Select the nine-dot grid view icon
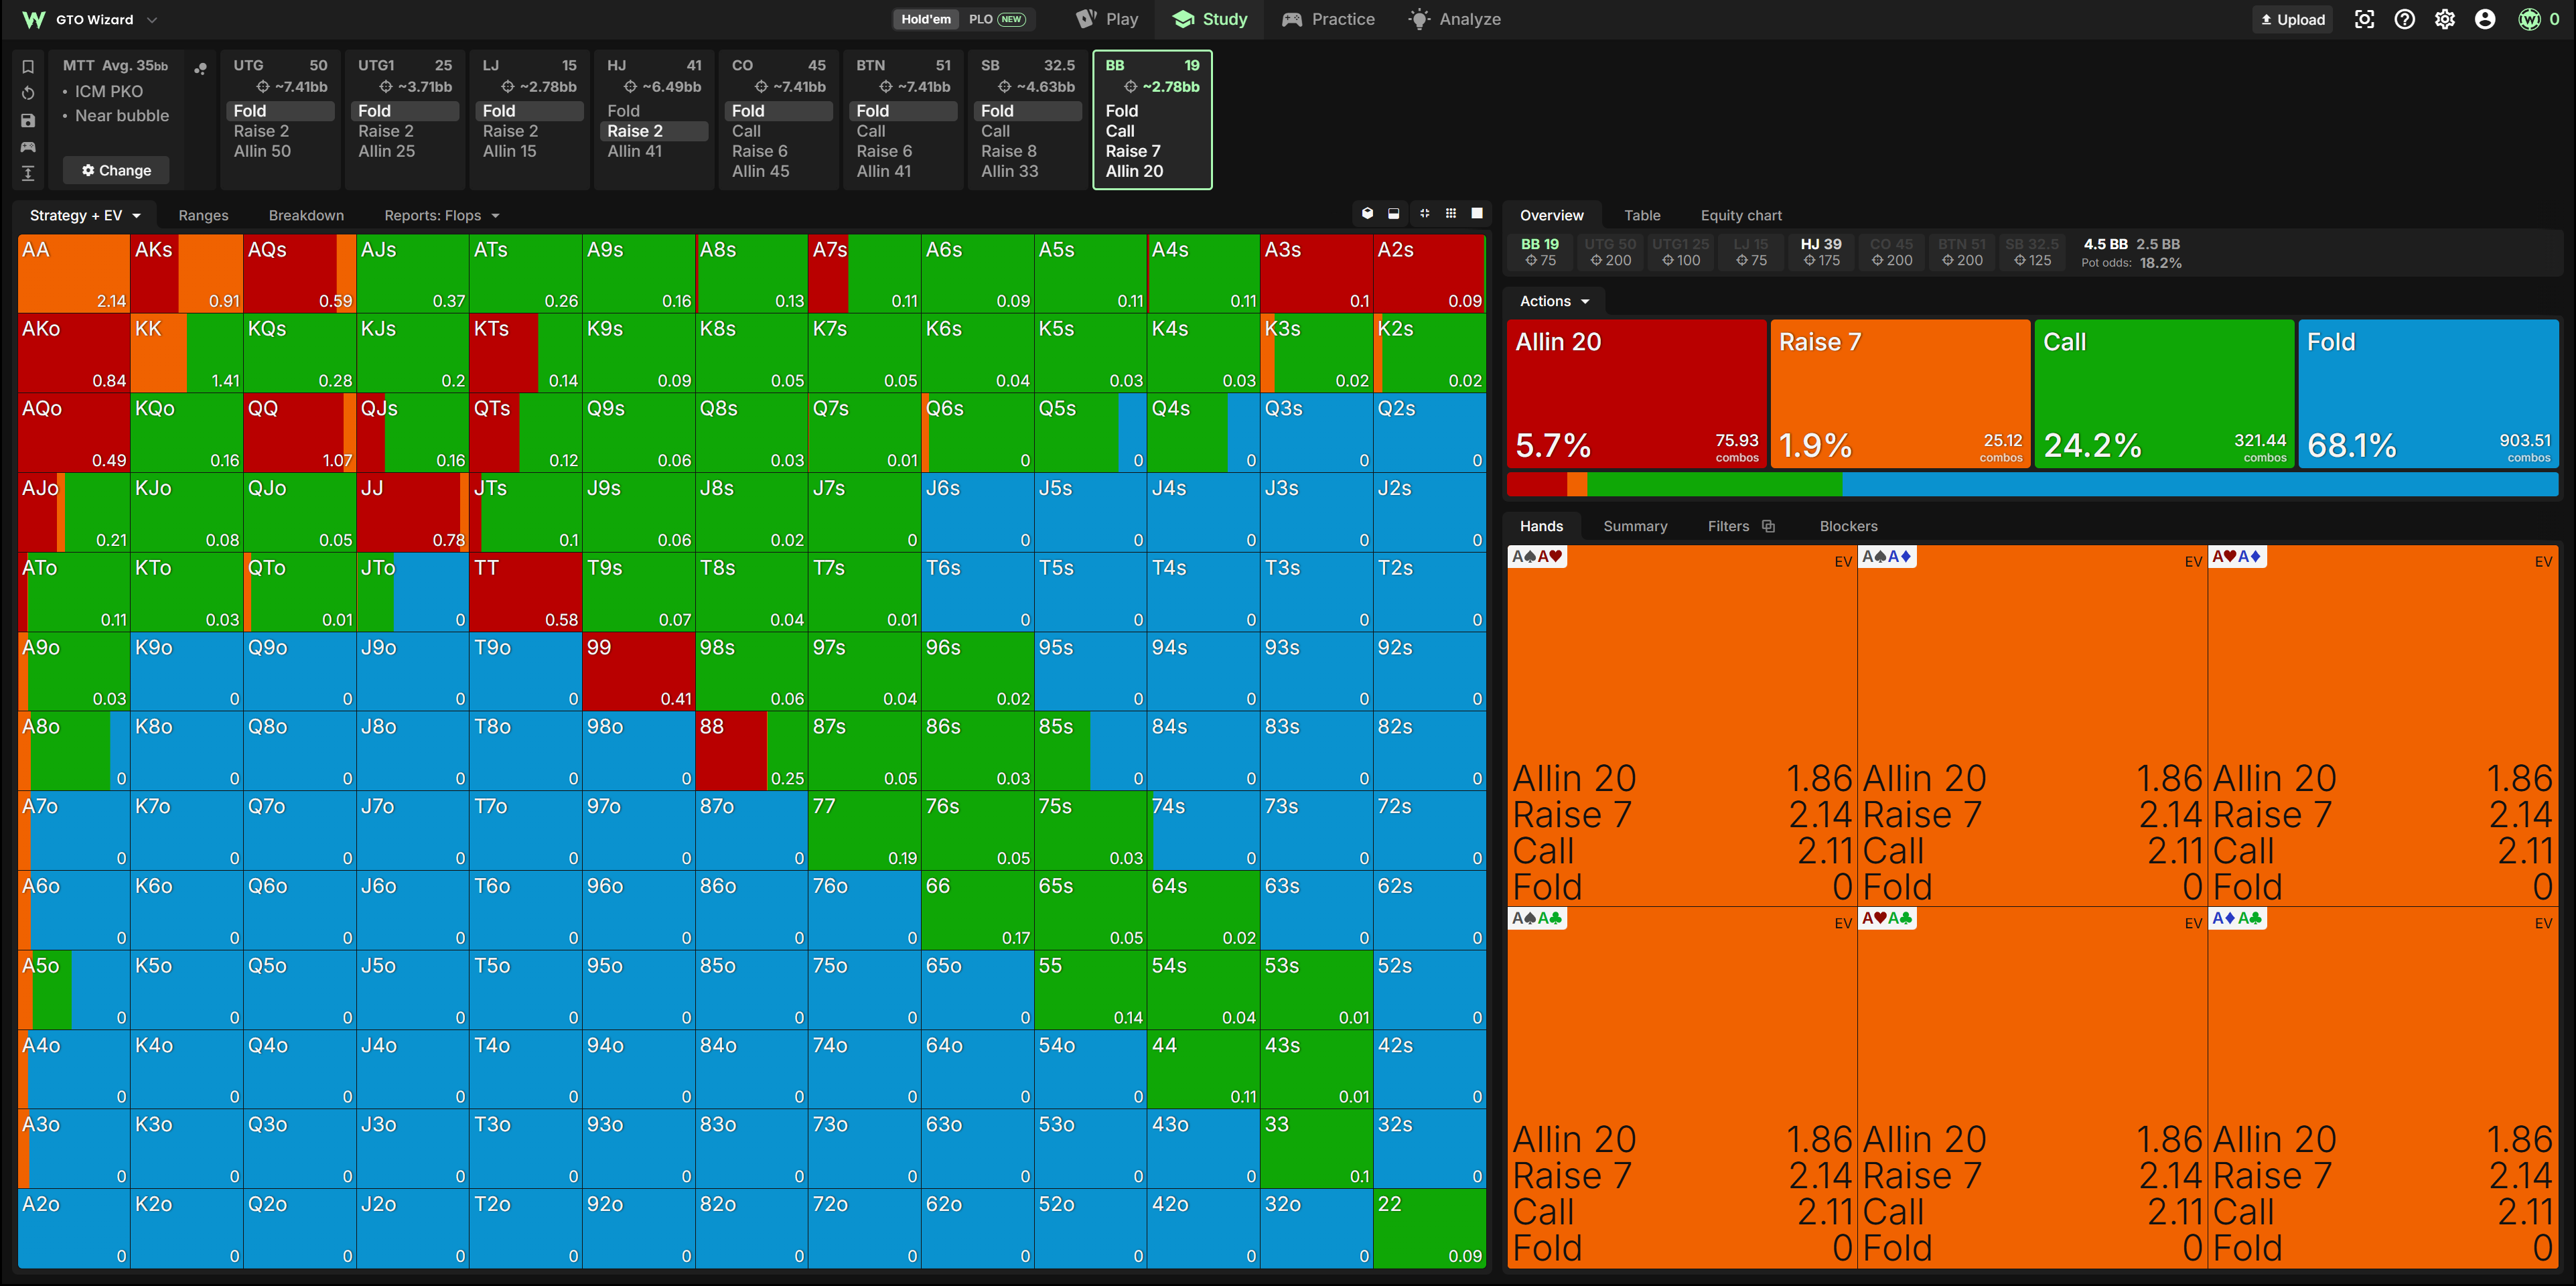Image resolution: width=2576 pixels, height=1286 pixels. [1451, 213]
